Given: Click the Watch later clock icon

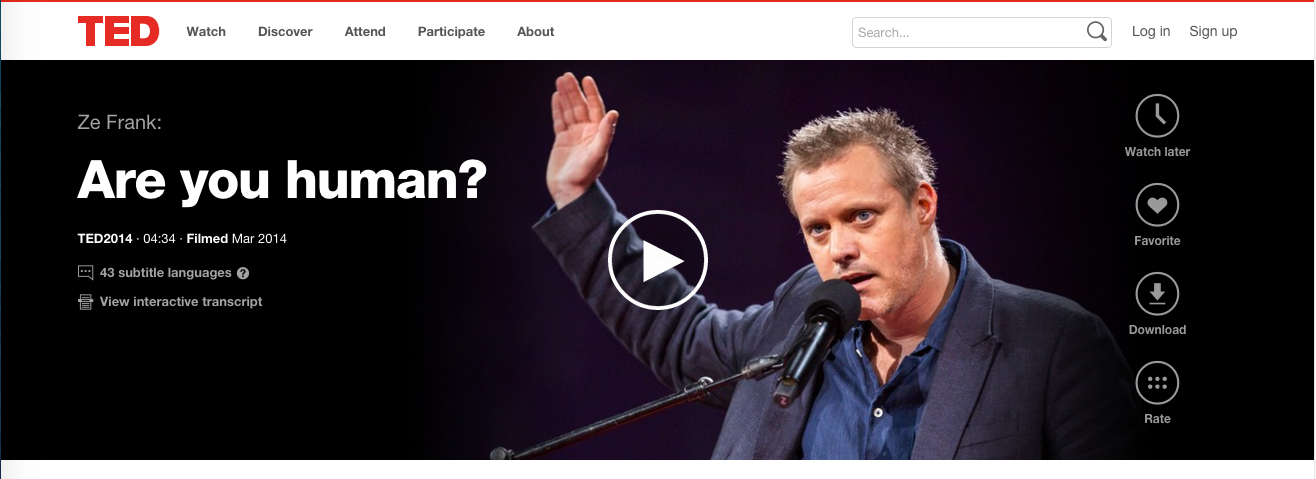Looking at the screenshot, I should point(1157,115).
